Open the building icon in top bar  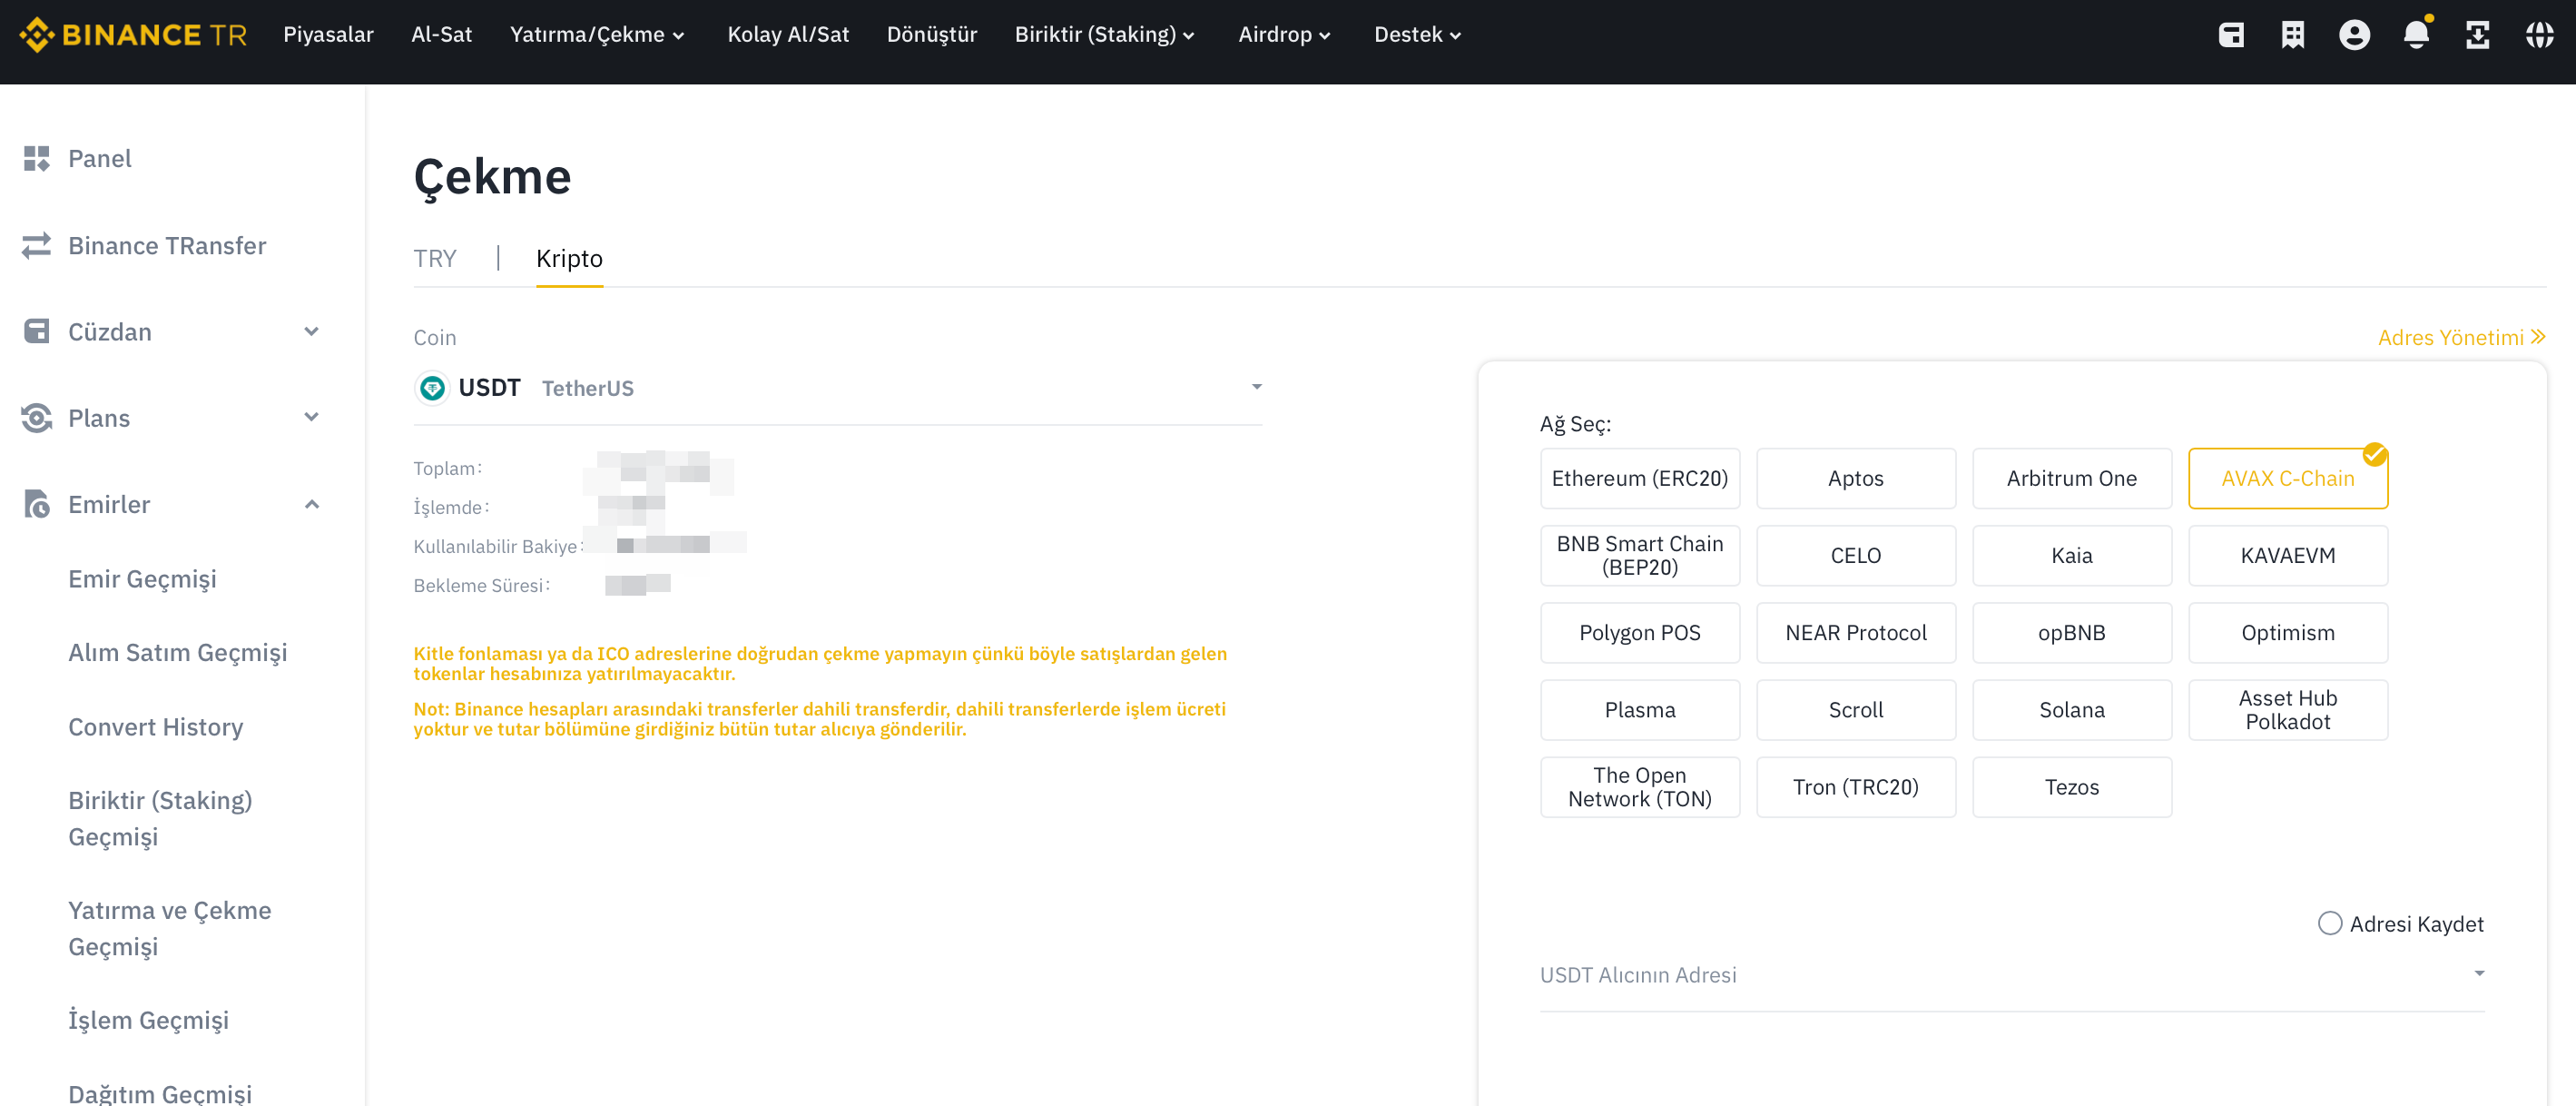click(2293, 35)
